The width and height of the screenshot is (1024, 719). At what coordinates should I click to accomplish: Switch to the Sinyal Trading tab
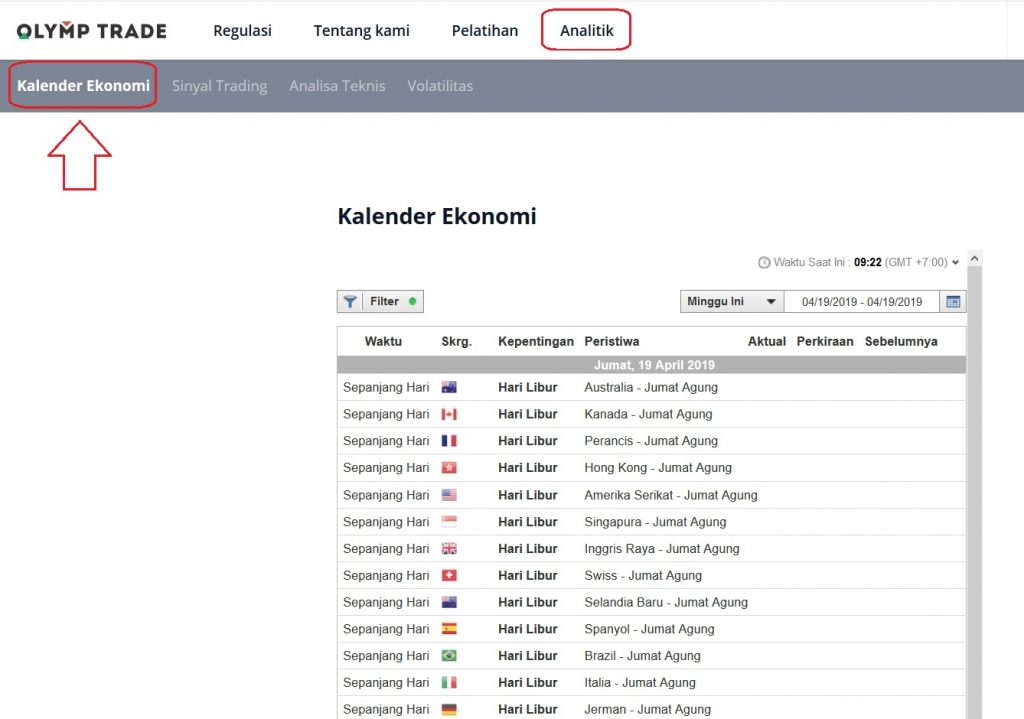click(x=219, y=86)
